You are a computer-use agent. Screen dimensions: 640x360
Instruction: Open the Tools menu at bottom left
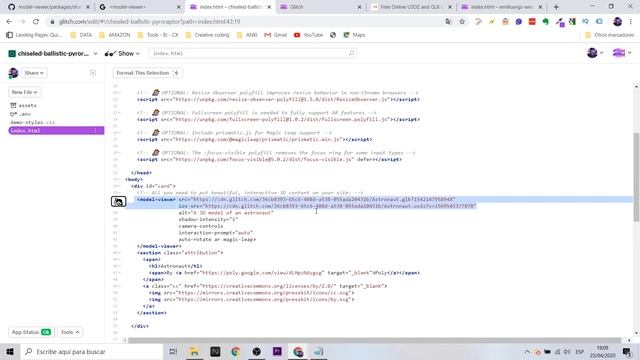click(x=70, y=332)
